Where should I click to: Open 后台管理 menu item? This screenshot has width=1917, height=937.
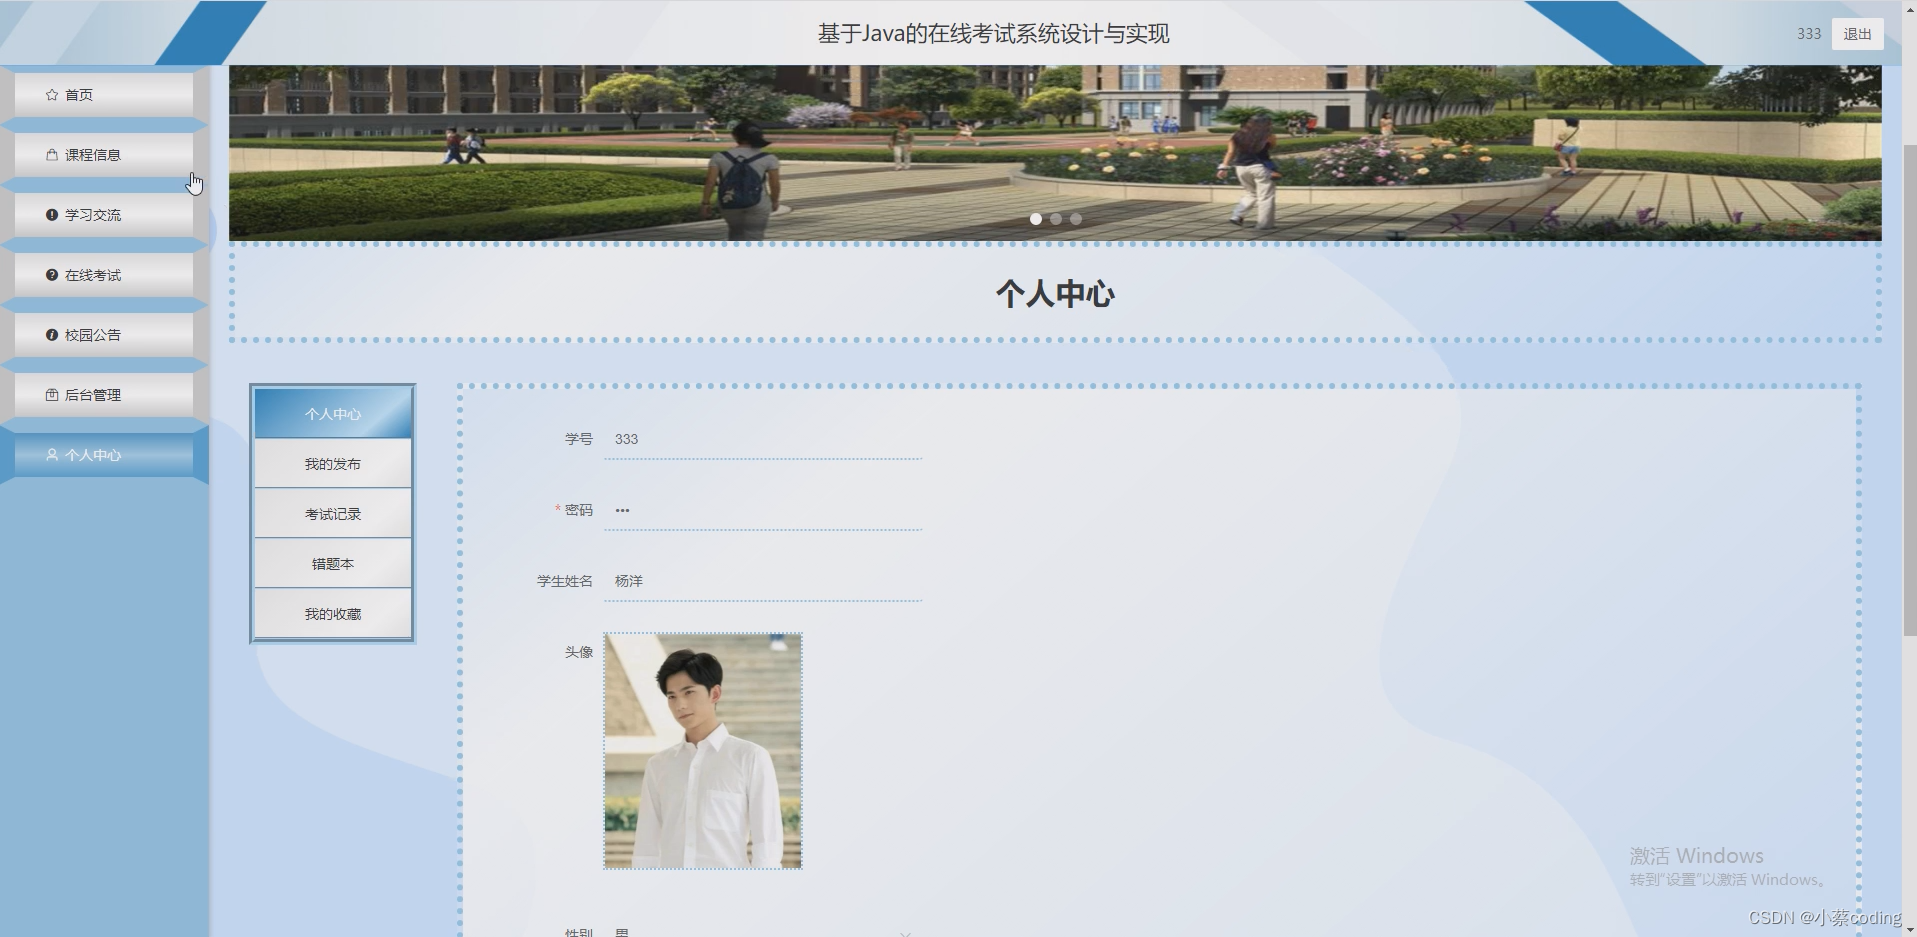104,395
